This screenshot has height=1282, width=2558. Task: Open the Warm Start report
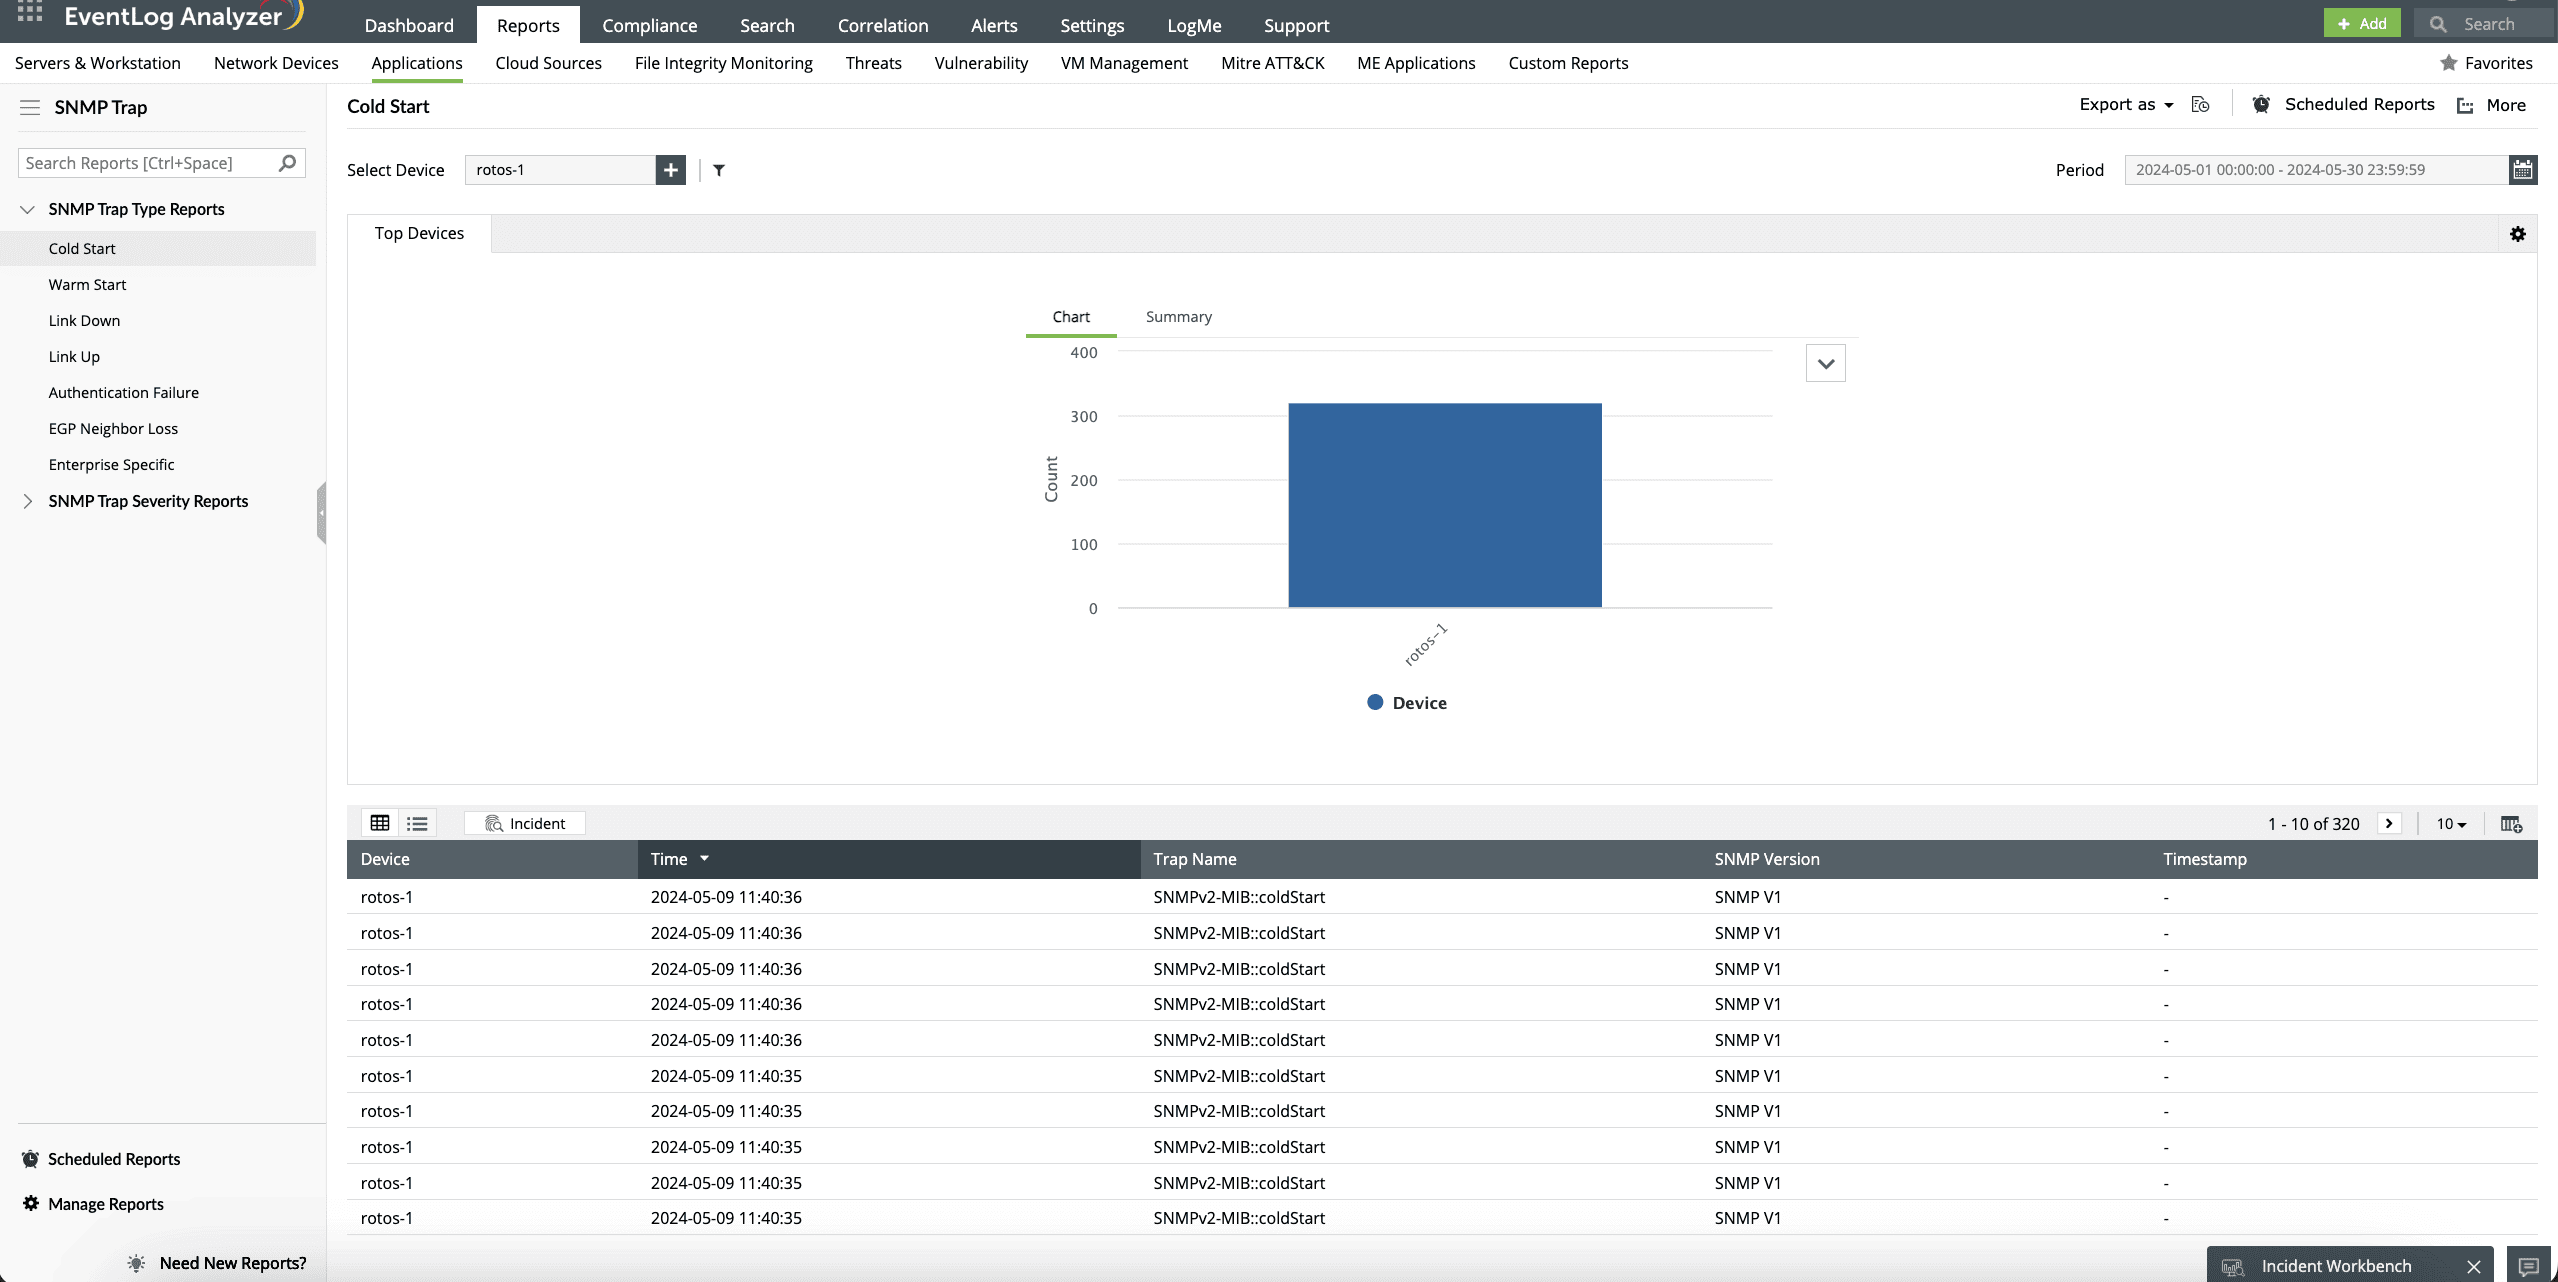tap(87, 285)
